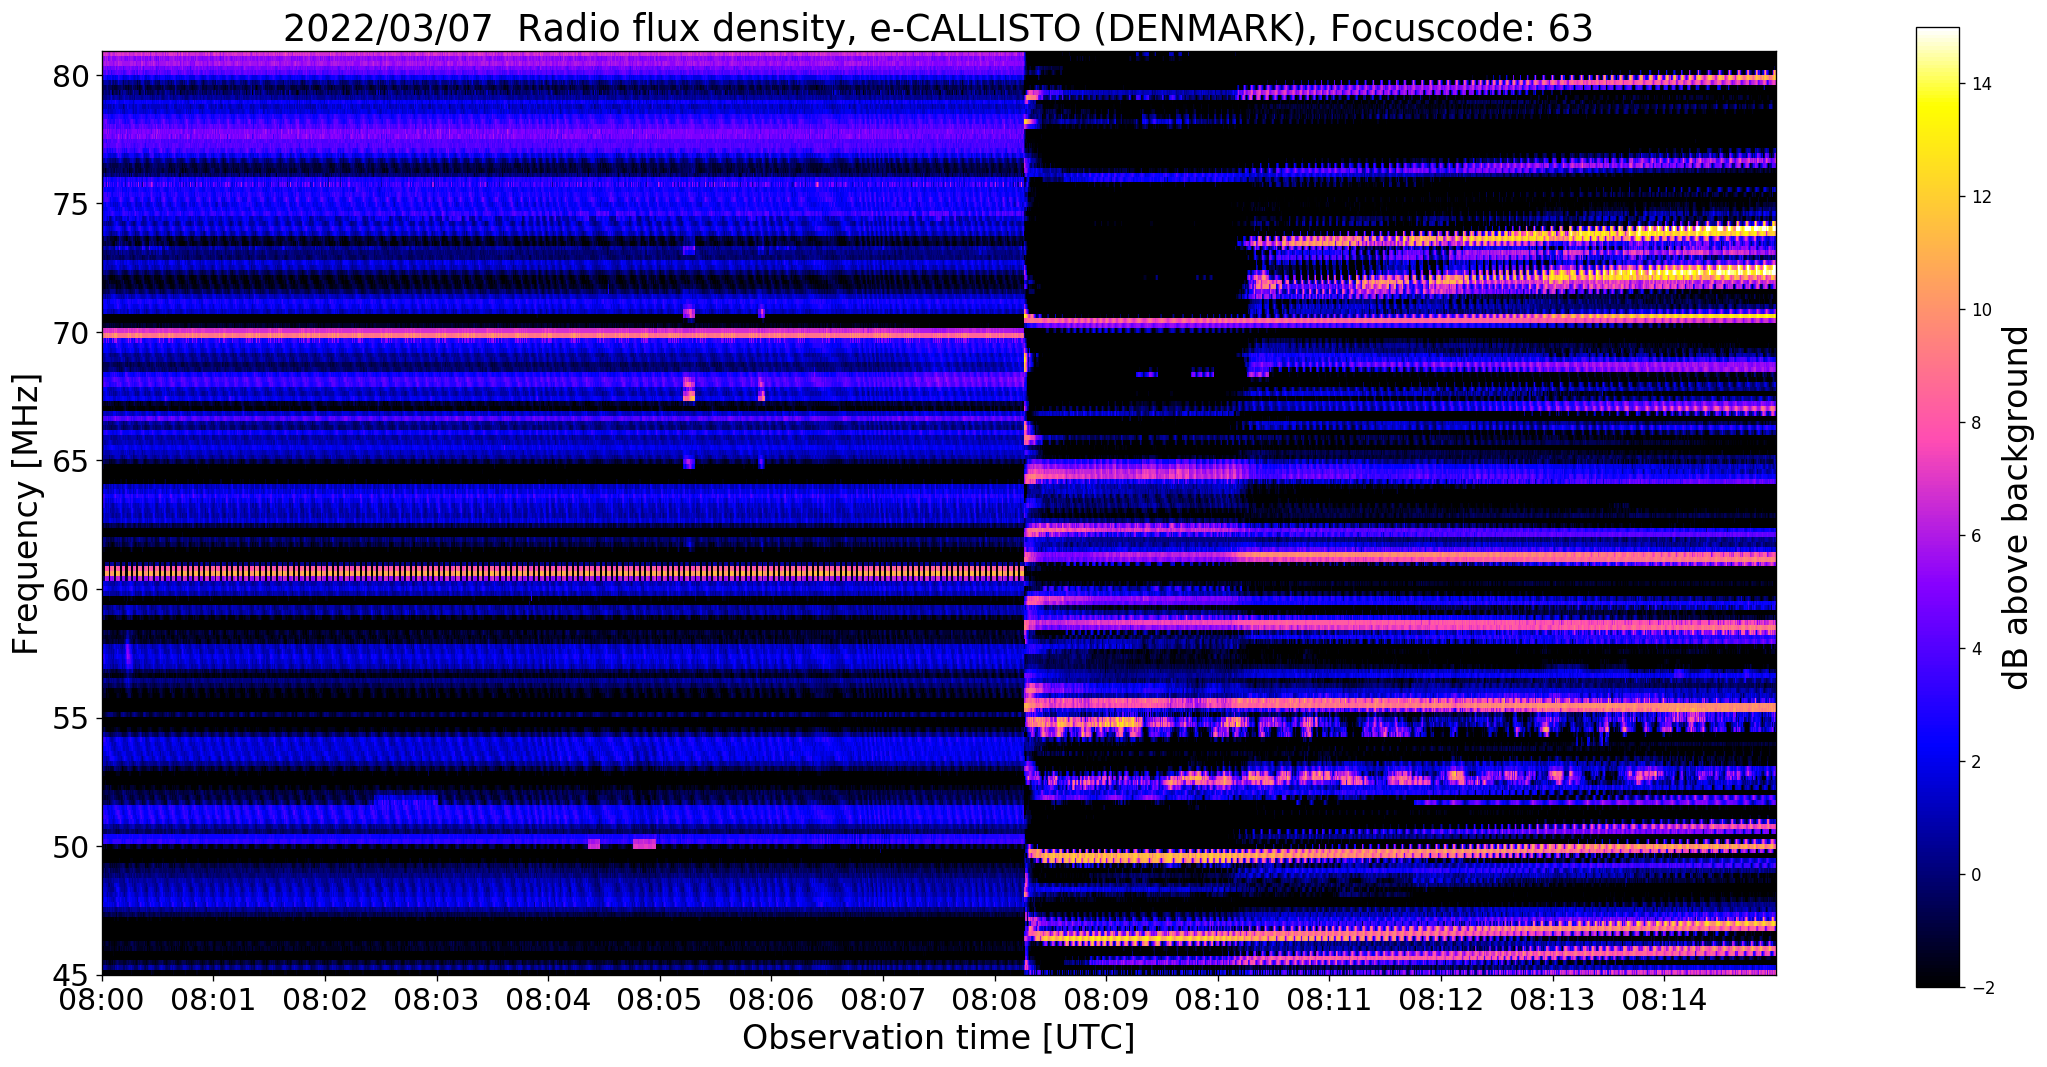Click the 08:08 time tick label
This screenshot has height=1067, width=2047.
tap(995, 999)
